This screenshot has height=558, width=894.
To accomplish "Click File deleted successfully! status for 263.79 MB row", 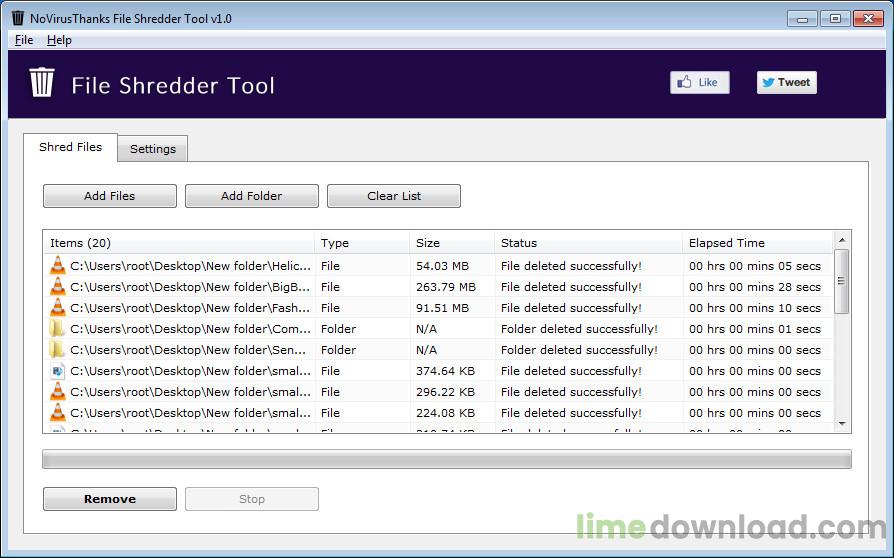I will coord(571,287).
